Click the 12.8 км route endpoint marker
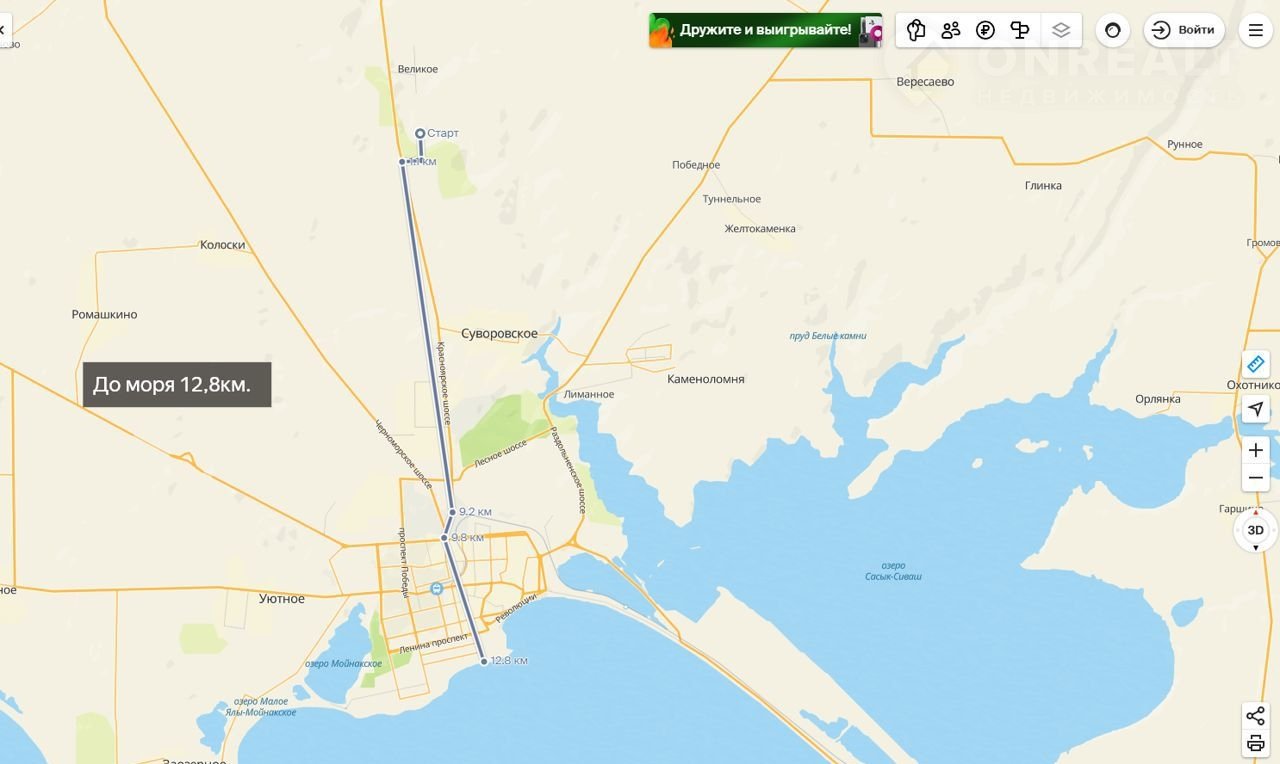1280x764 pixels. click(x=484, y=661)
